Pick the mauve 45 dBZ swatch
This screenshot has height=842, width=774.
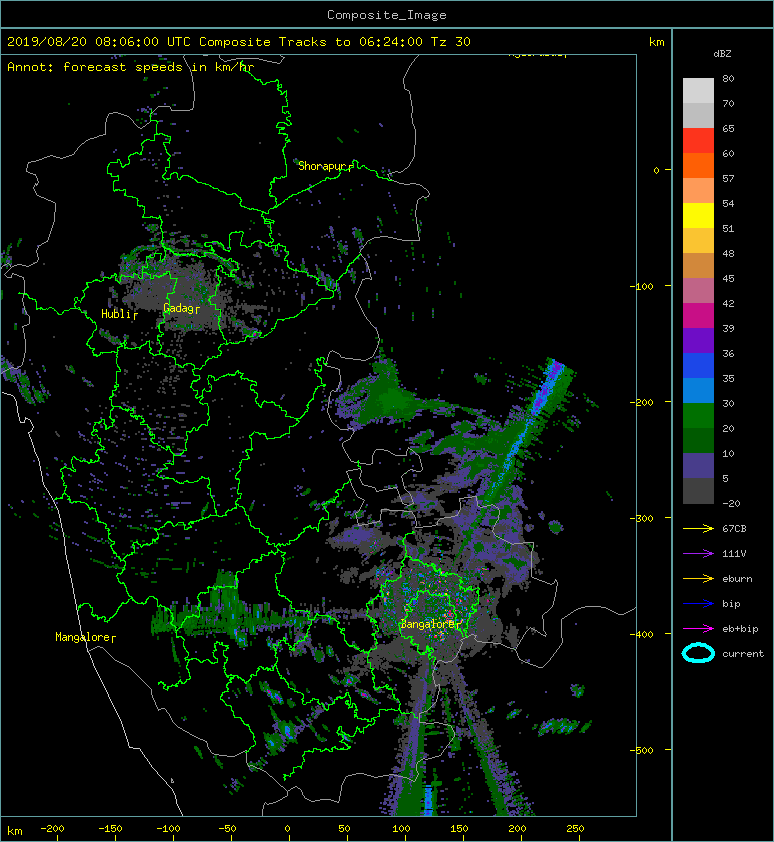click(698, 291)
